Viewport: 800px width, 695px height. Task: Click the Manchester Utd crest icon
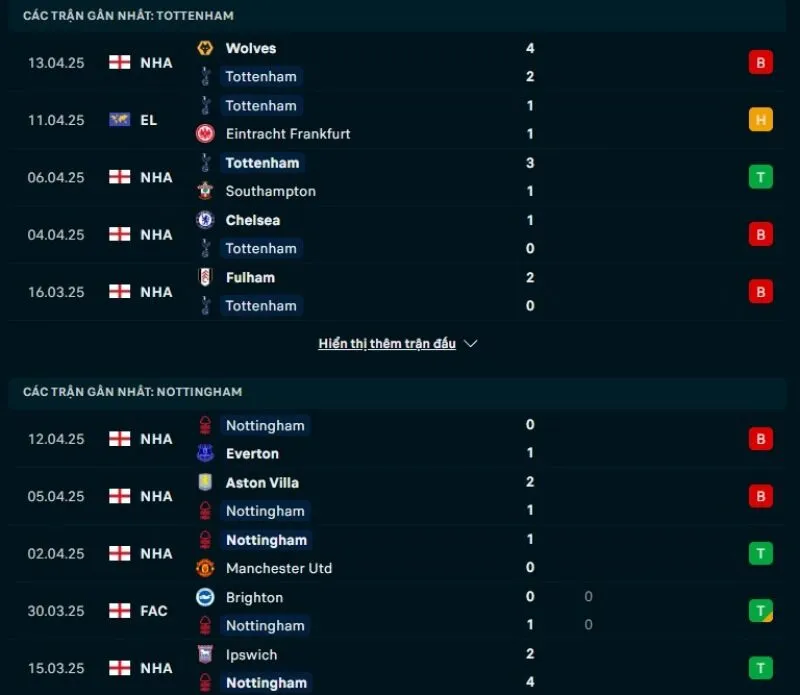pyautogui.click(x=206, y=568)
